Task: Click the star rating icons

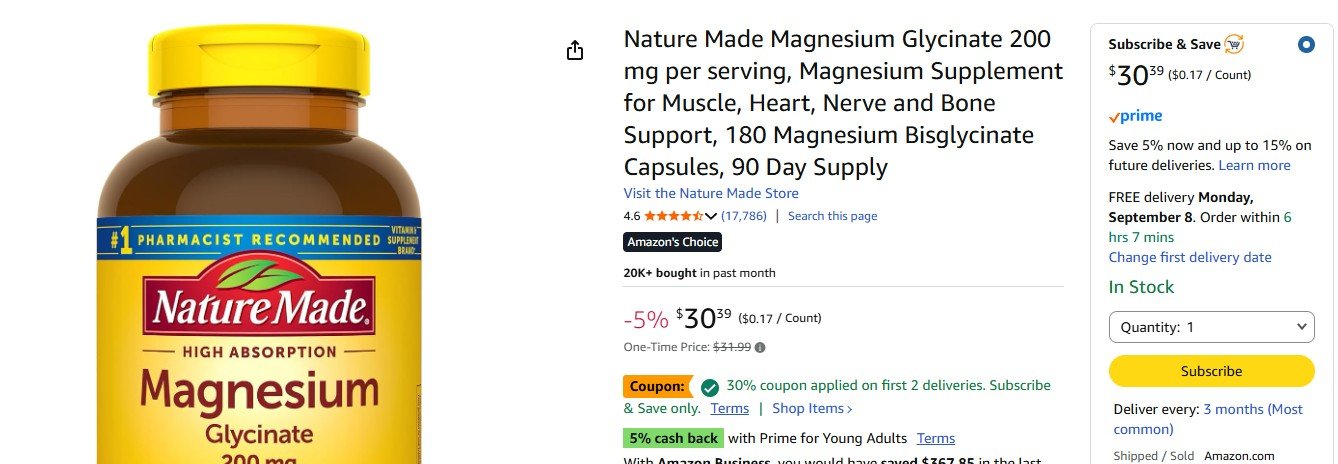Action: point(673,216)
